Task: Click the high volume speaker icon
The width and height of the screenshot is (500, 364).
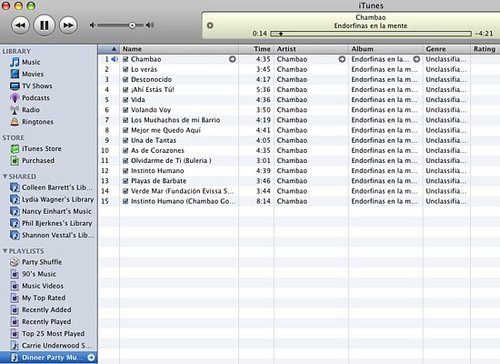Action: pos(150,25)
